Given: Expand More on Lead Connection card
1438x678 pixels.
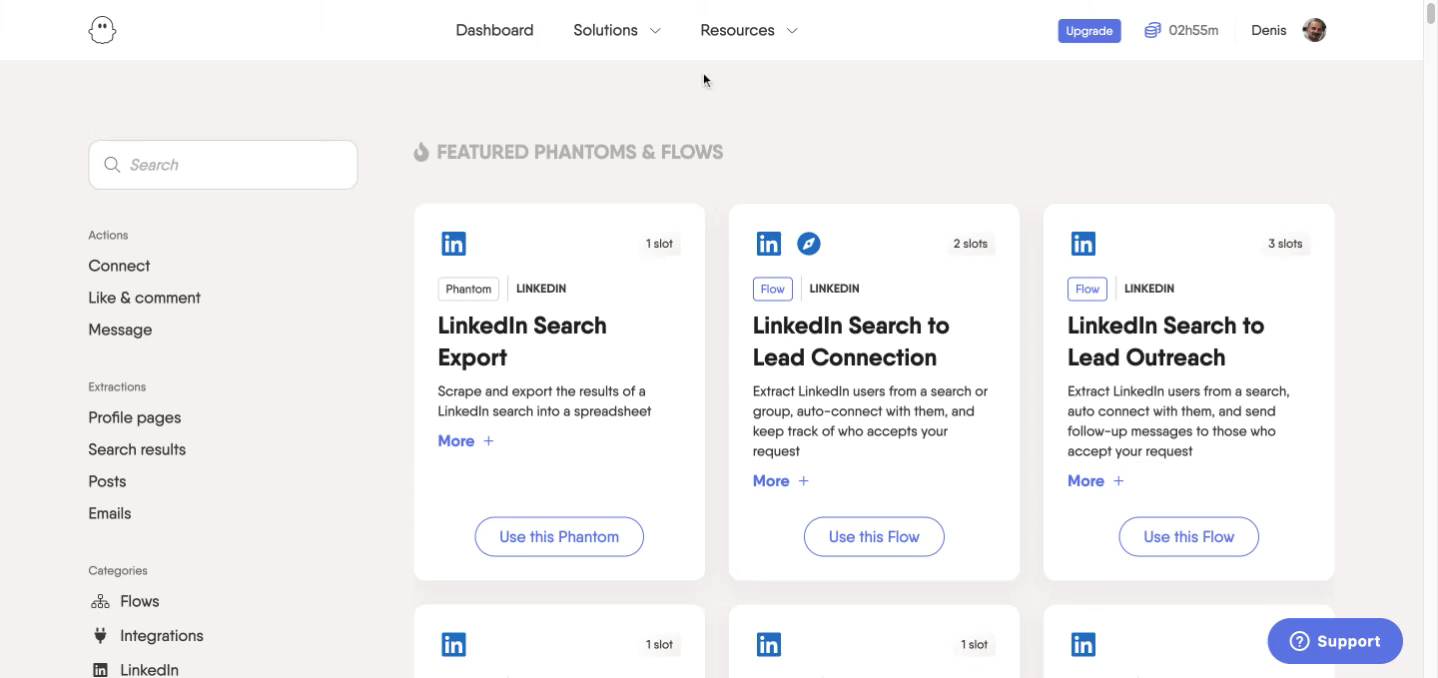Looking at the screenshot, I should click(x=781, y=481).
